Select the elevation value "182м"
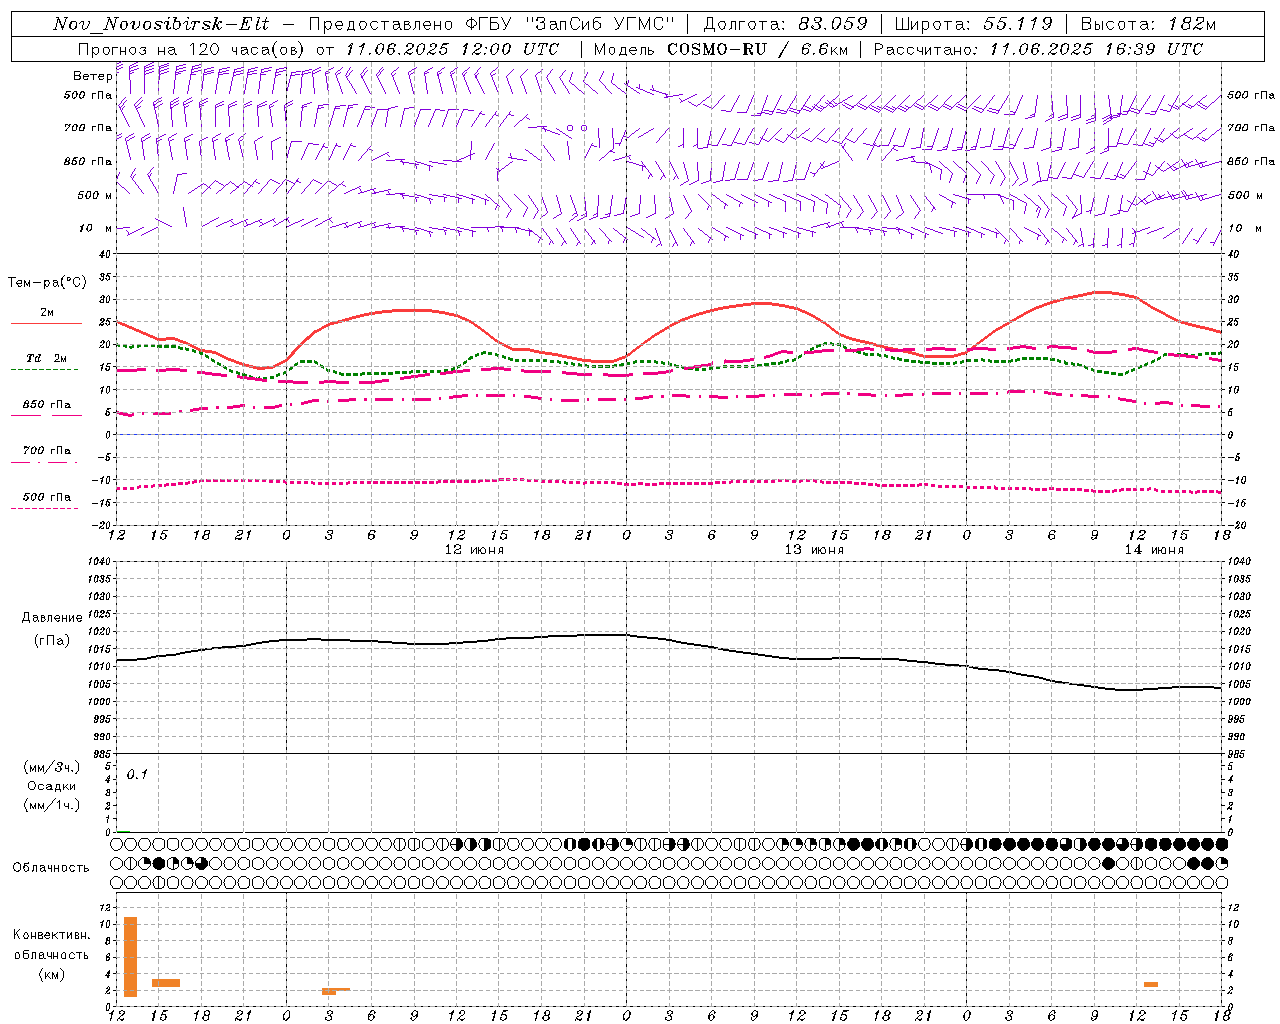The image size is (1280, 1024). (1191, 24)
